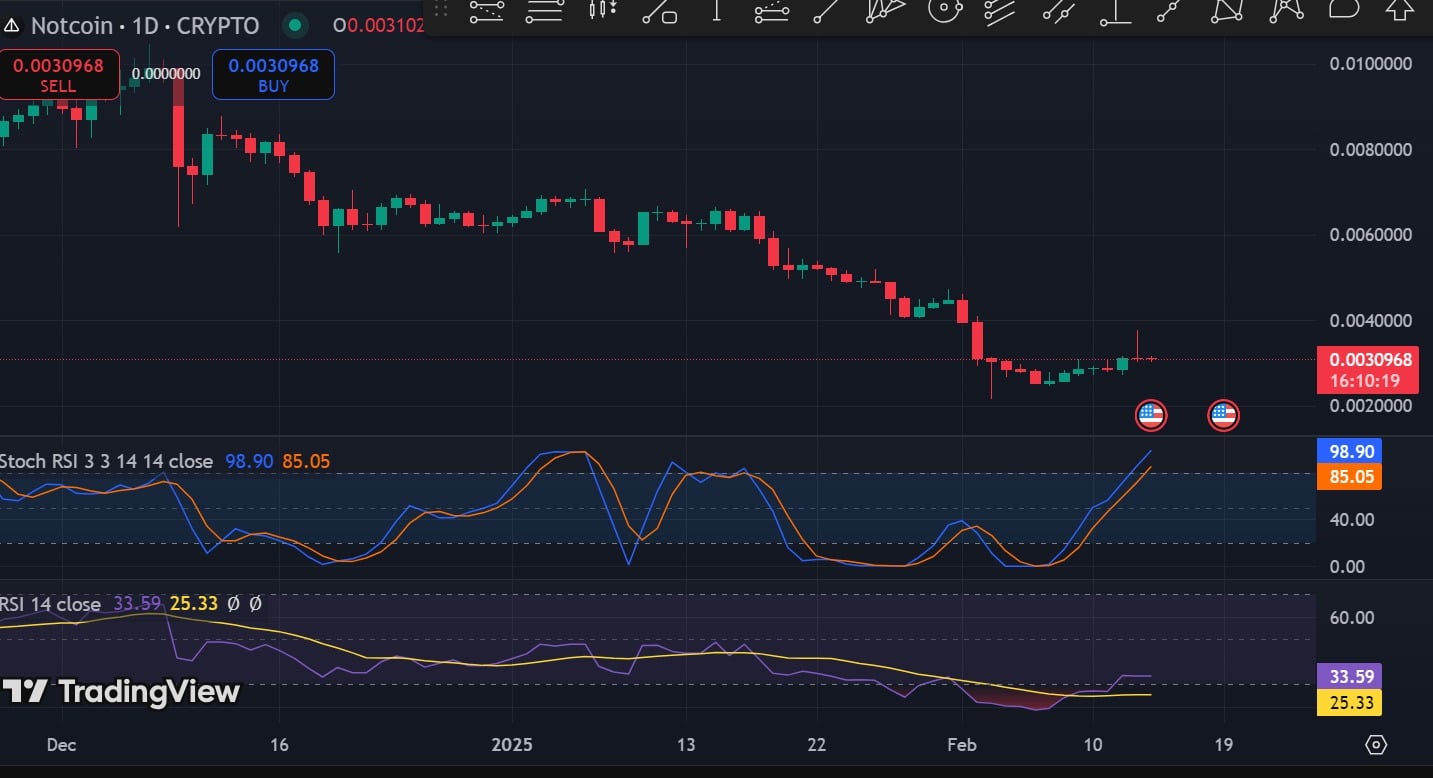Click the green market status dot

tap(295, 25)
